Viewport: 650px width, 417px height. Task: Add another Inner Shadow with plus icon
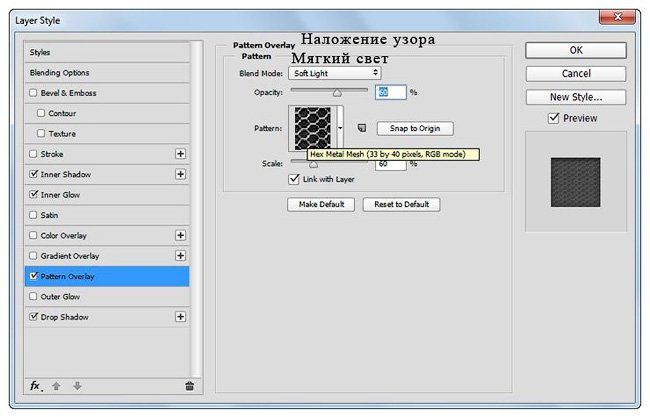click(x=181, y=174)
